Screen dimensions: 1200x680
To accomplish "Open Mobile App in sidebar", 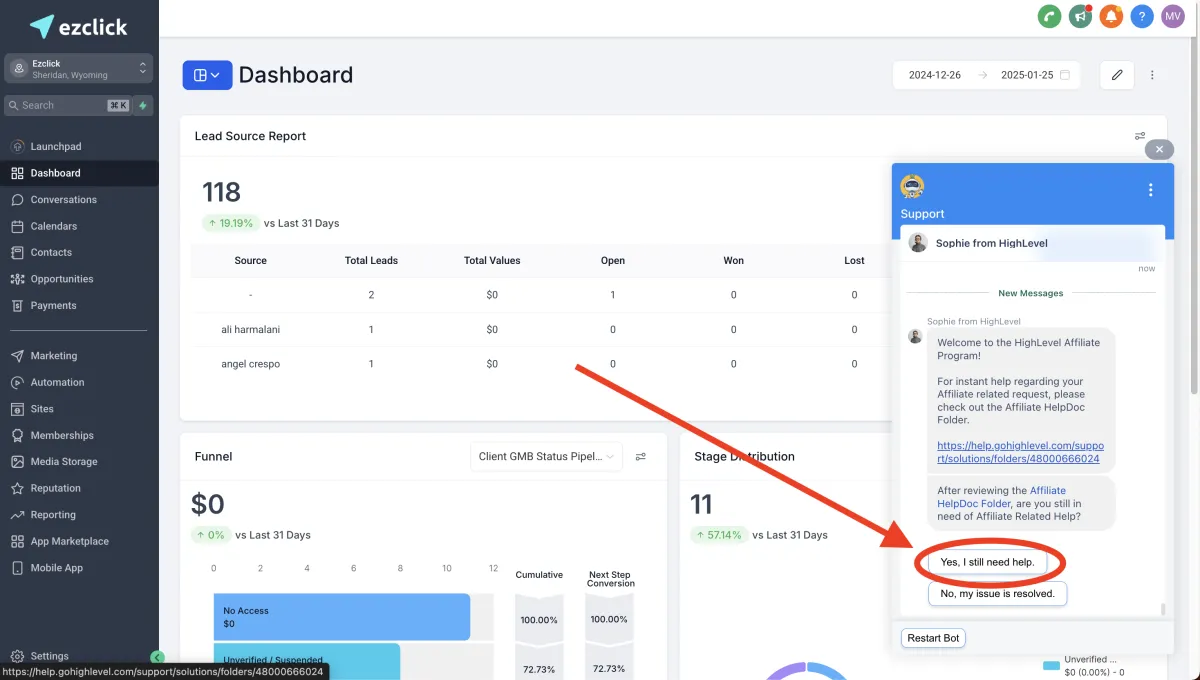I will click(x=79, y=567).
